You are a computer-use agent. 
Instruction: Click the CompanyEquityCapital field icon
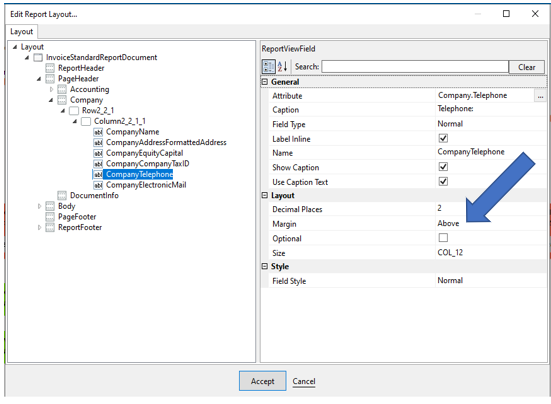pos(98,153)
